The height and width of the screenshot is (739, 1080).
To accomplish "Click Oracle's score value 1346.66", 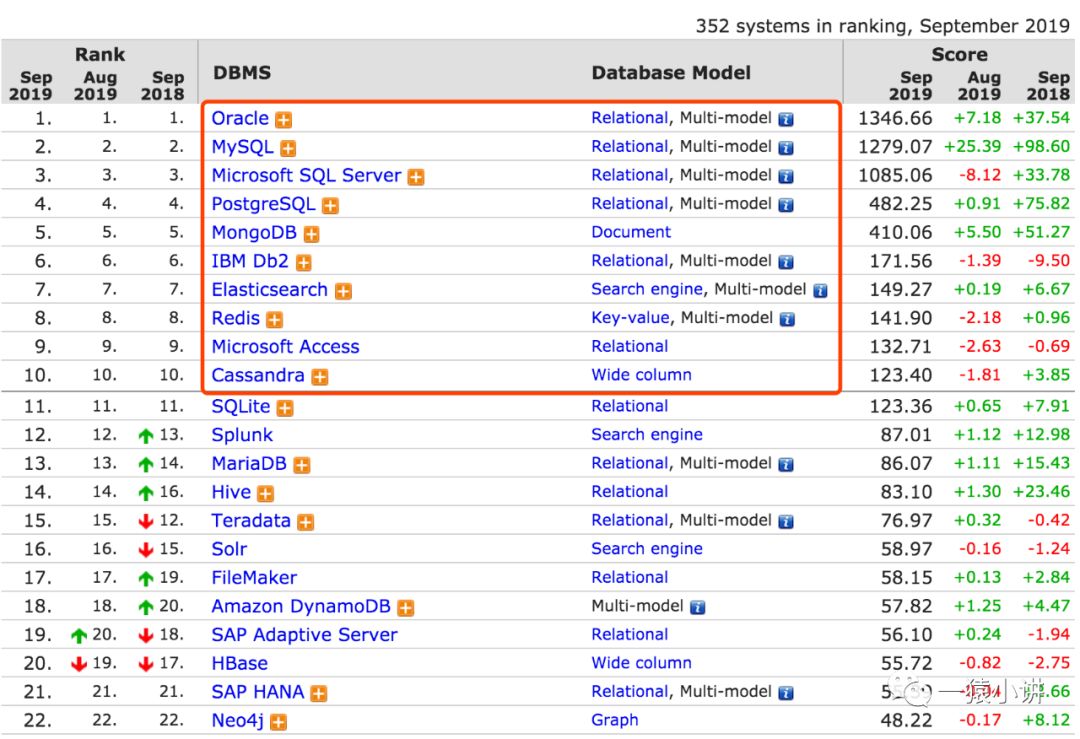I will (x=895, y=118).
